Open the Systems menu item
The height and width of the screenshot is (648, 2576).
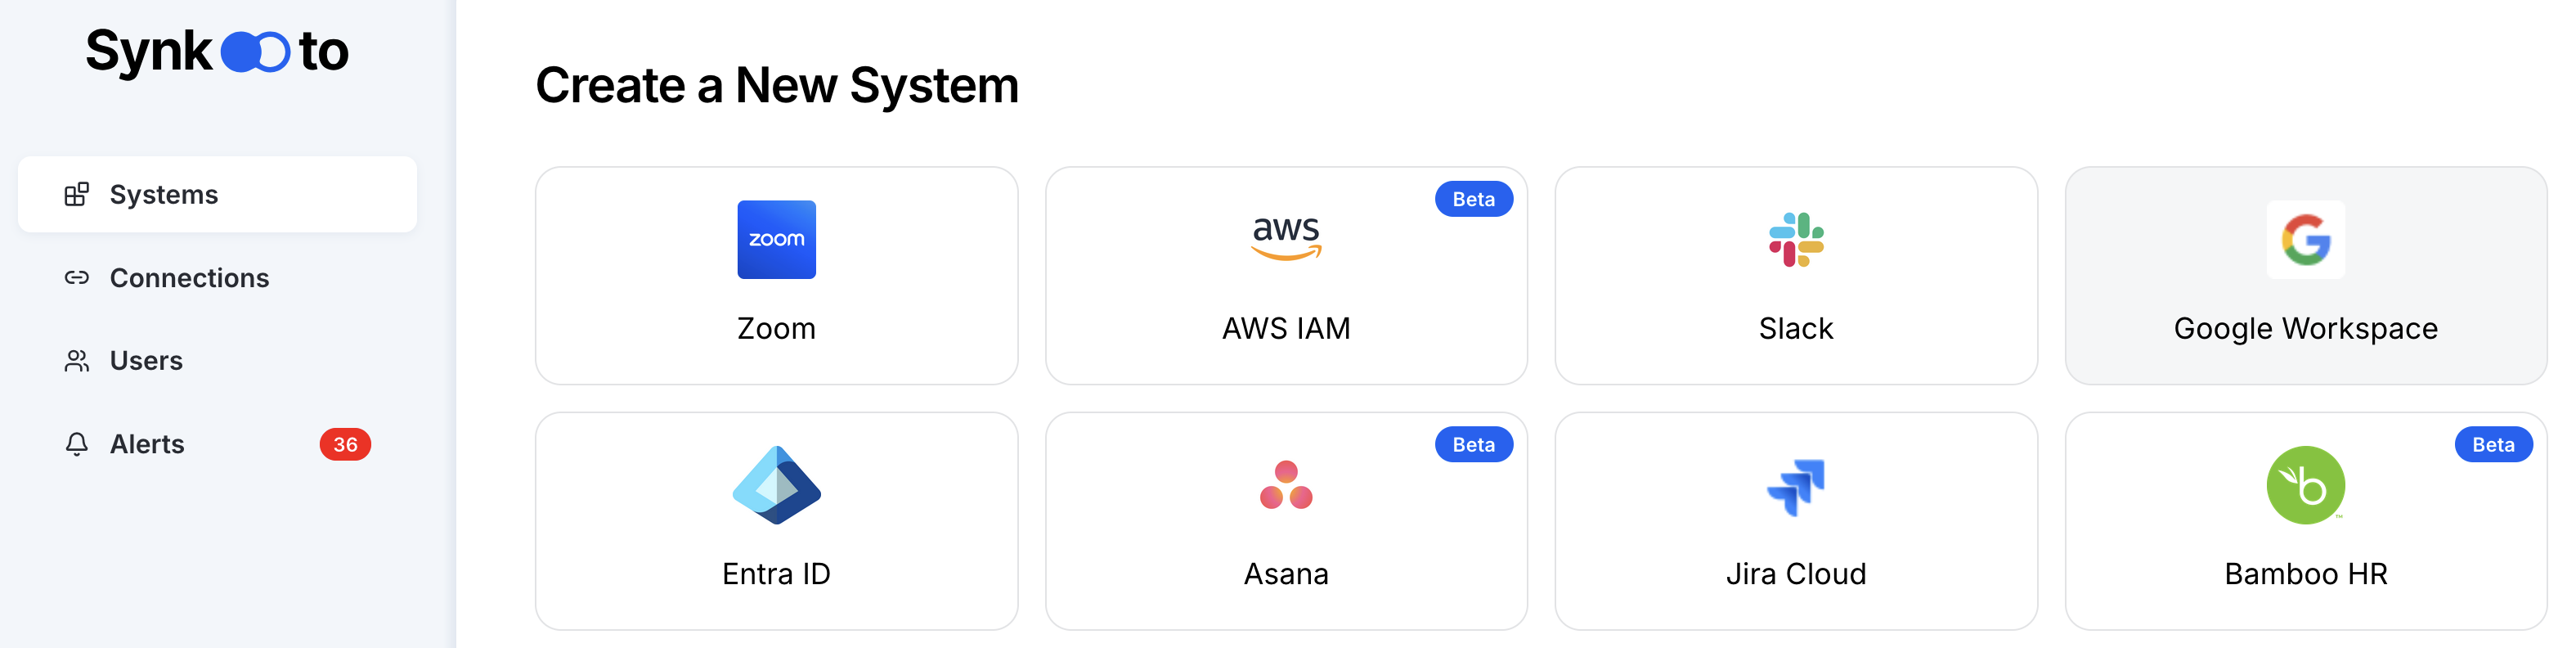[x=217, y=194]
